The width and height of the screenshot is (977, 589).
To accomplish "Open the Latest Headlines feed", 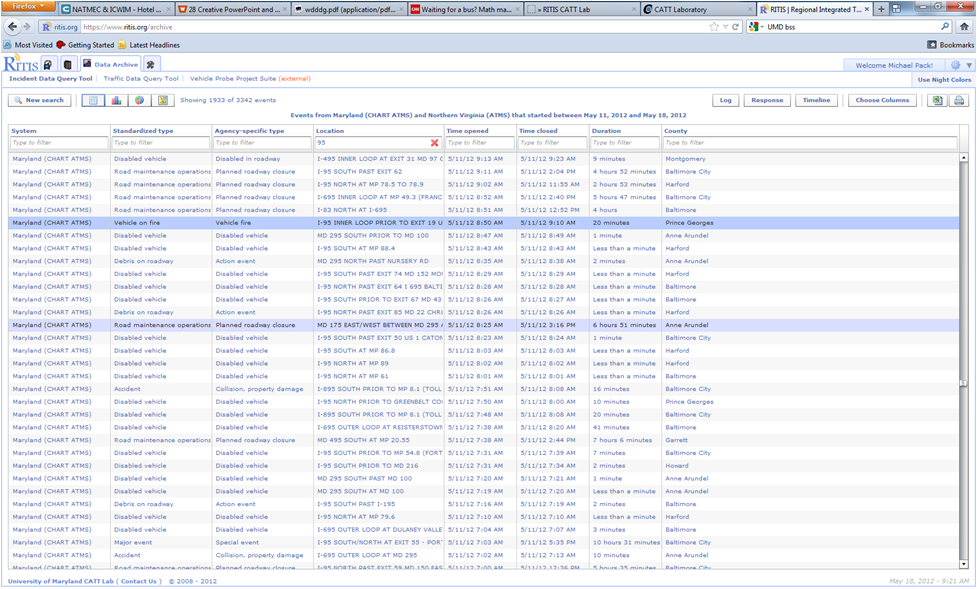I will [149, 45].
